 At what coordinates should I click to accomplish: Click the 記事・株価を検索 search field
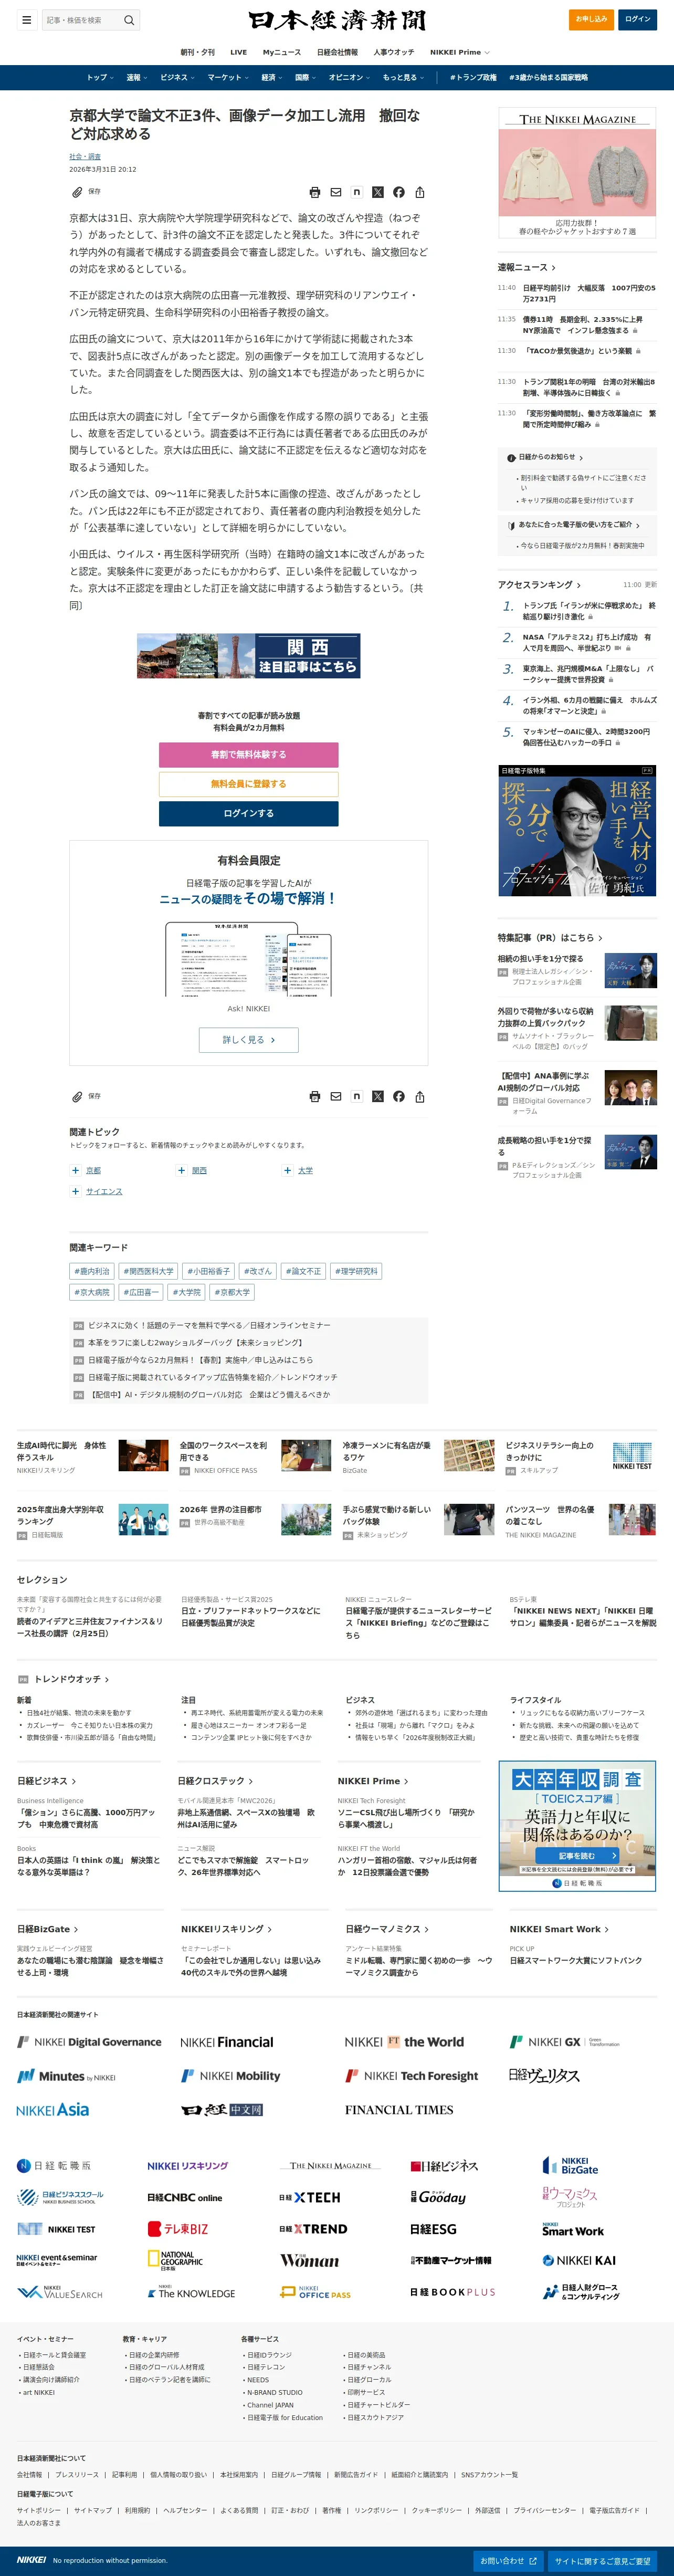[x=82, y=20]
